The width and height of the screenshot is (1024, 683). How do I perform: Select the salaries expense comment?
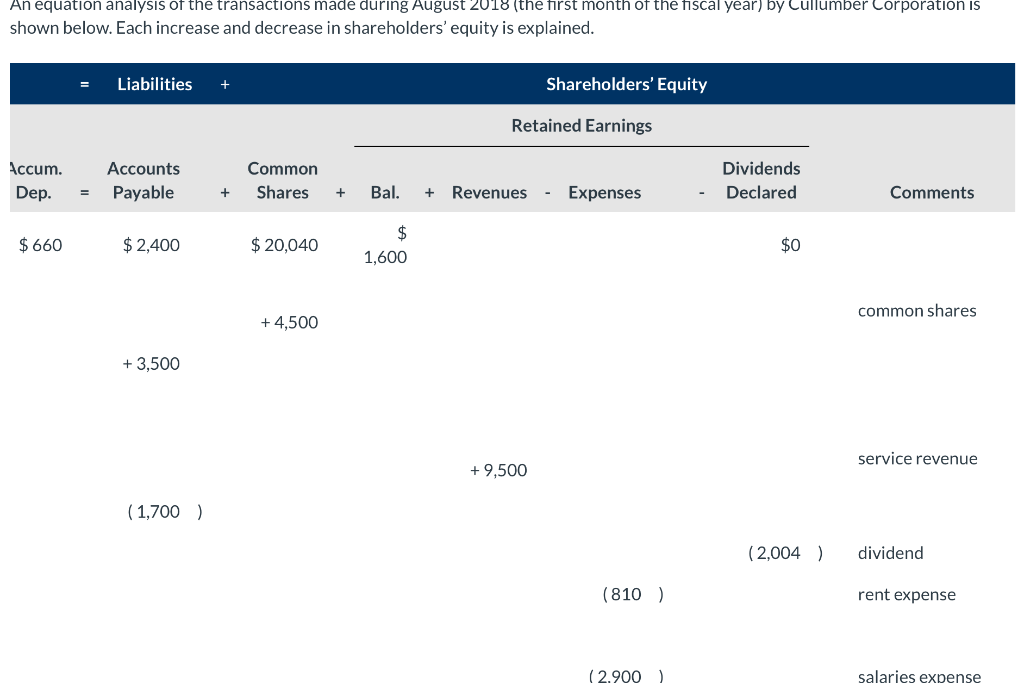[x=919, y=676]
